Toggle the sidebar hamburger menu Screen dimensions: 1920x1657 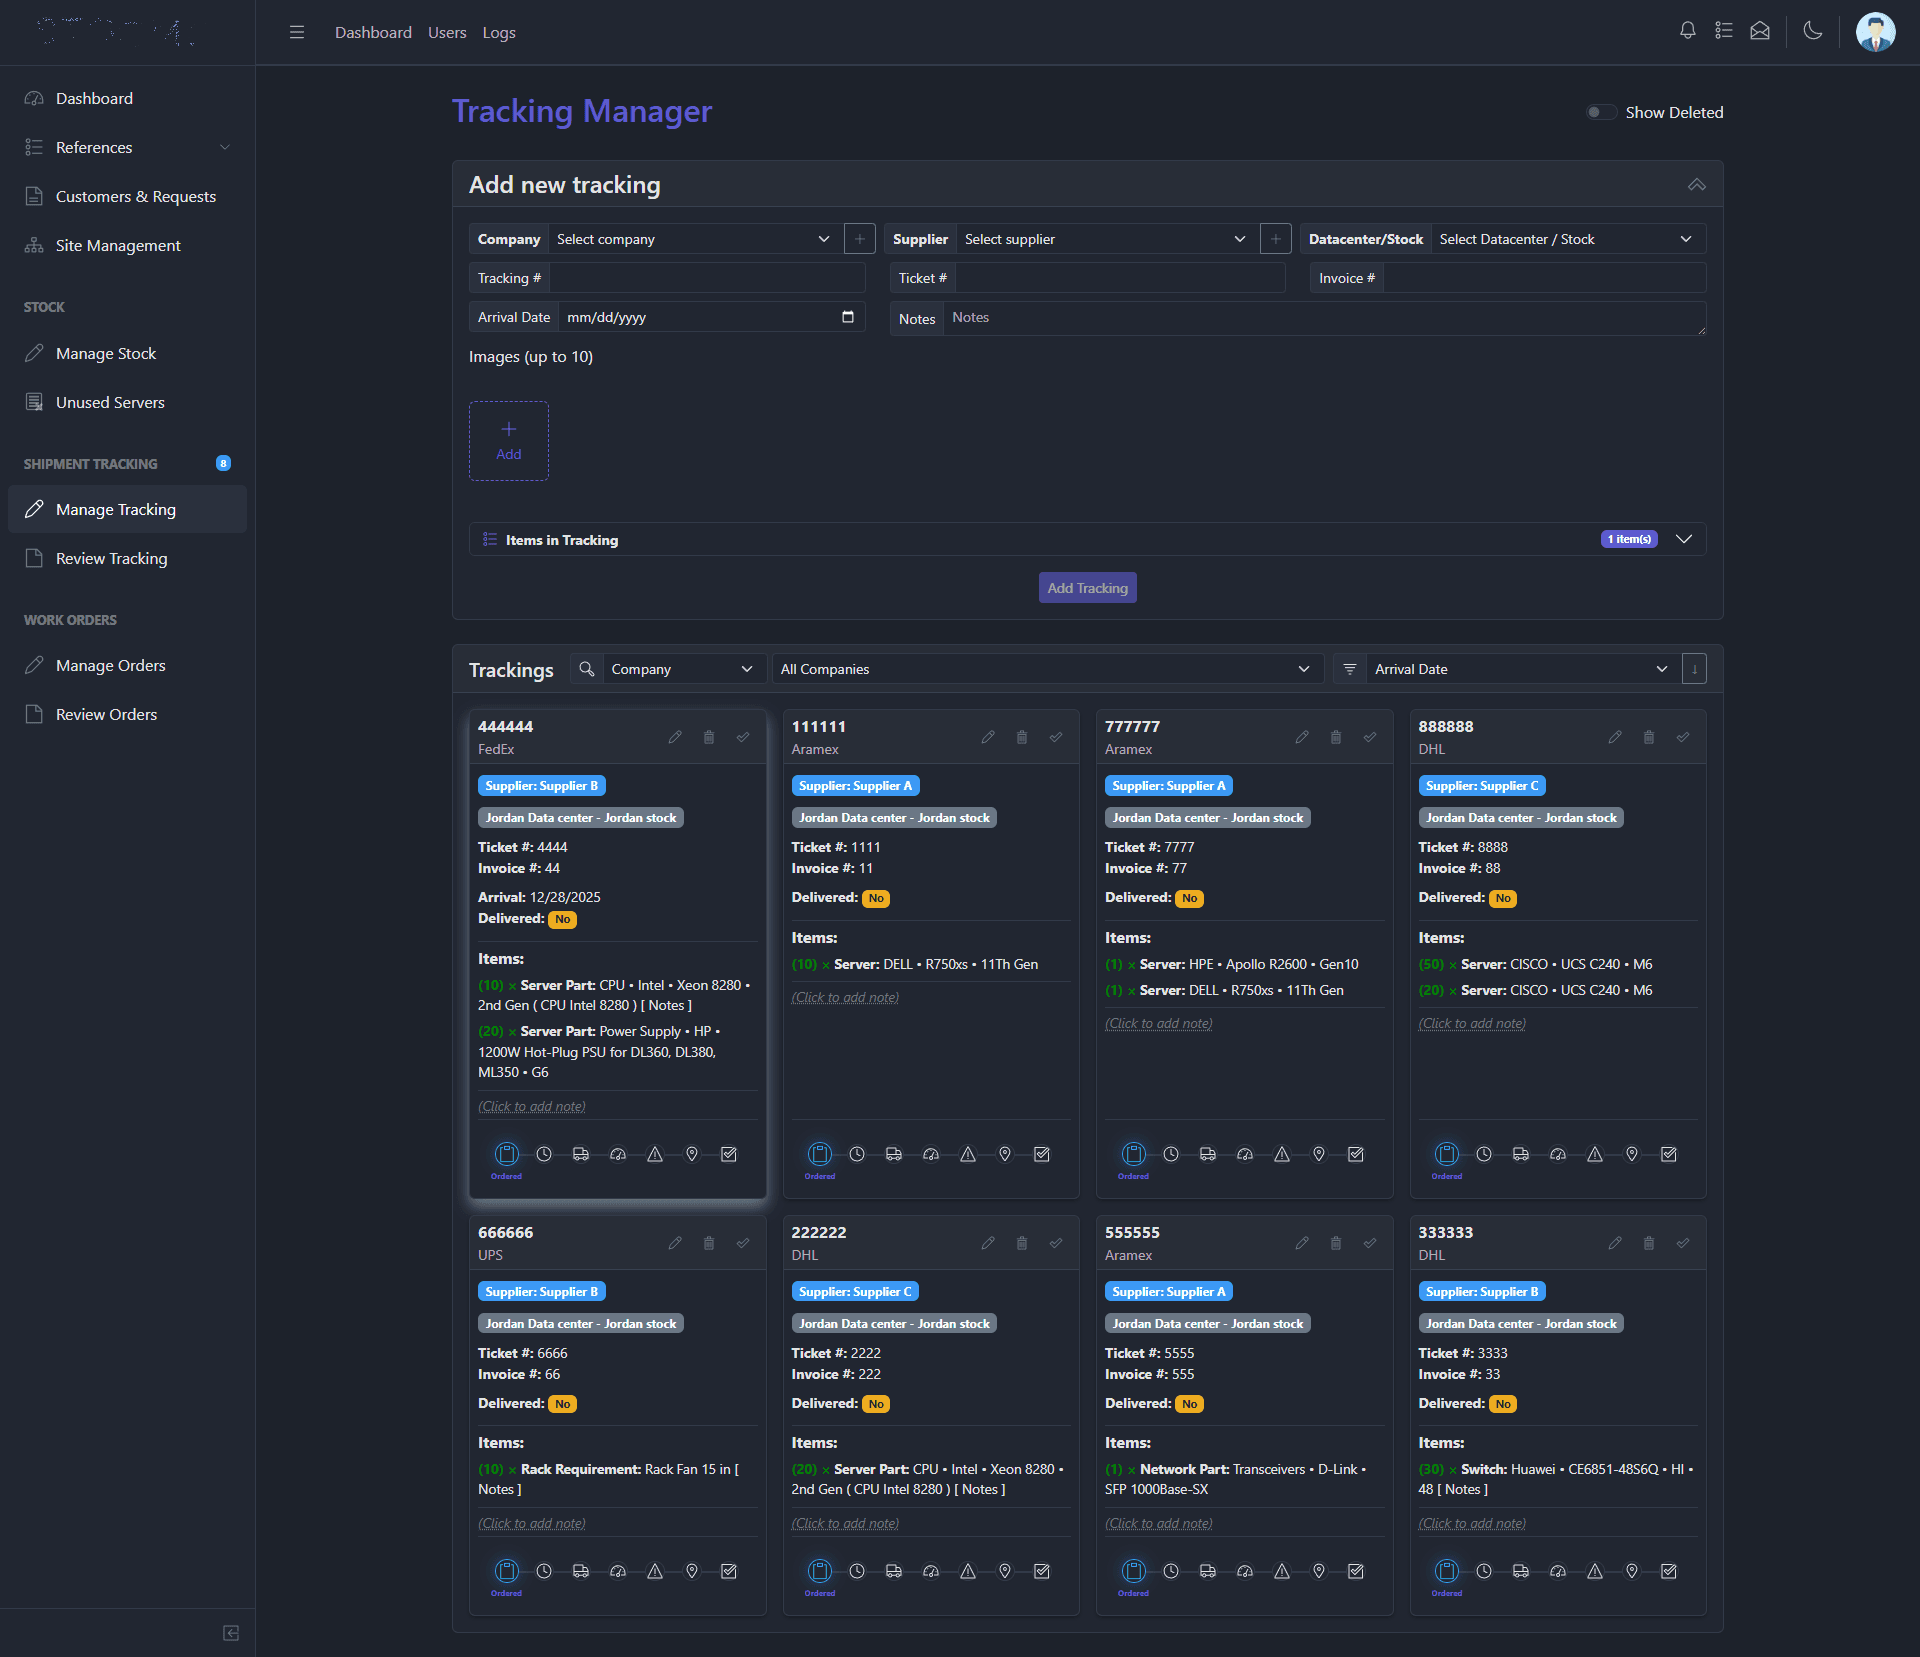pos(297,32)
